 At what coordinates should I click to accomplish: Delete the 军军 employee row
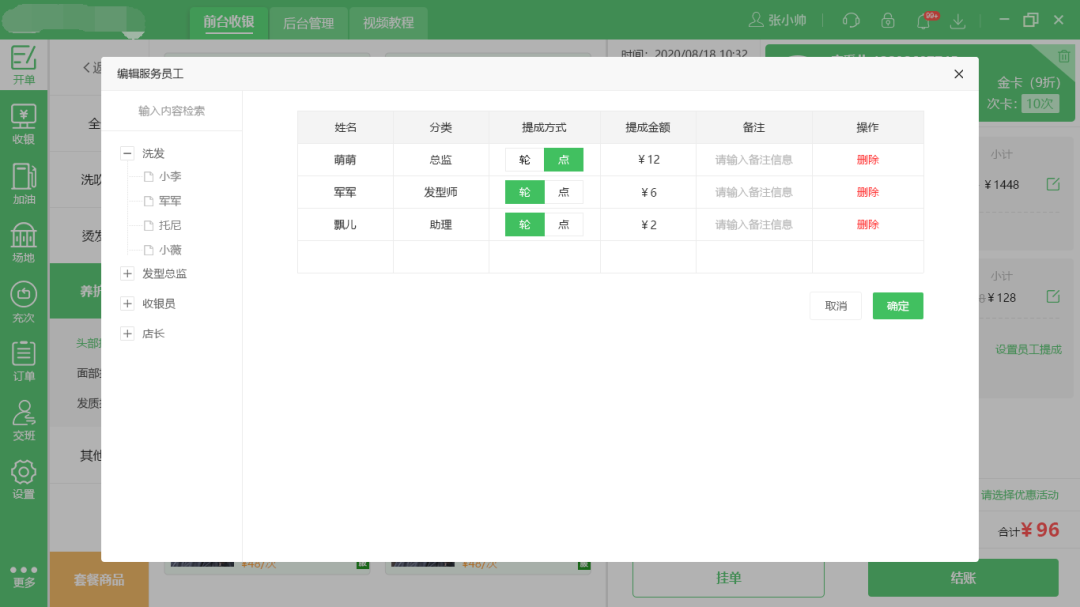[867, 193]
